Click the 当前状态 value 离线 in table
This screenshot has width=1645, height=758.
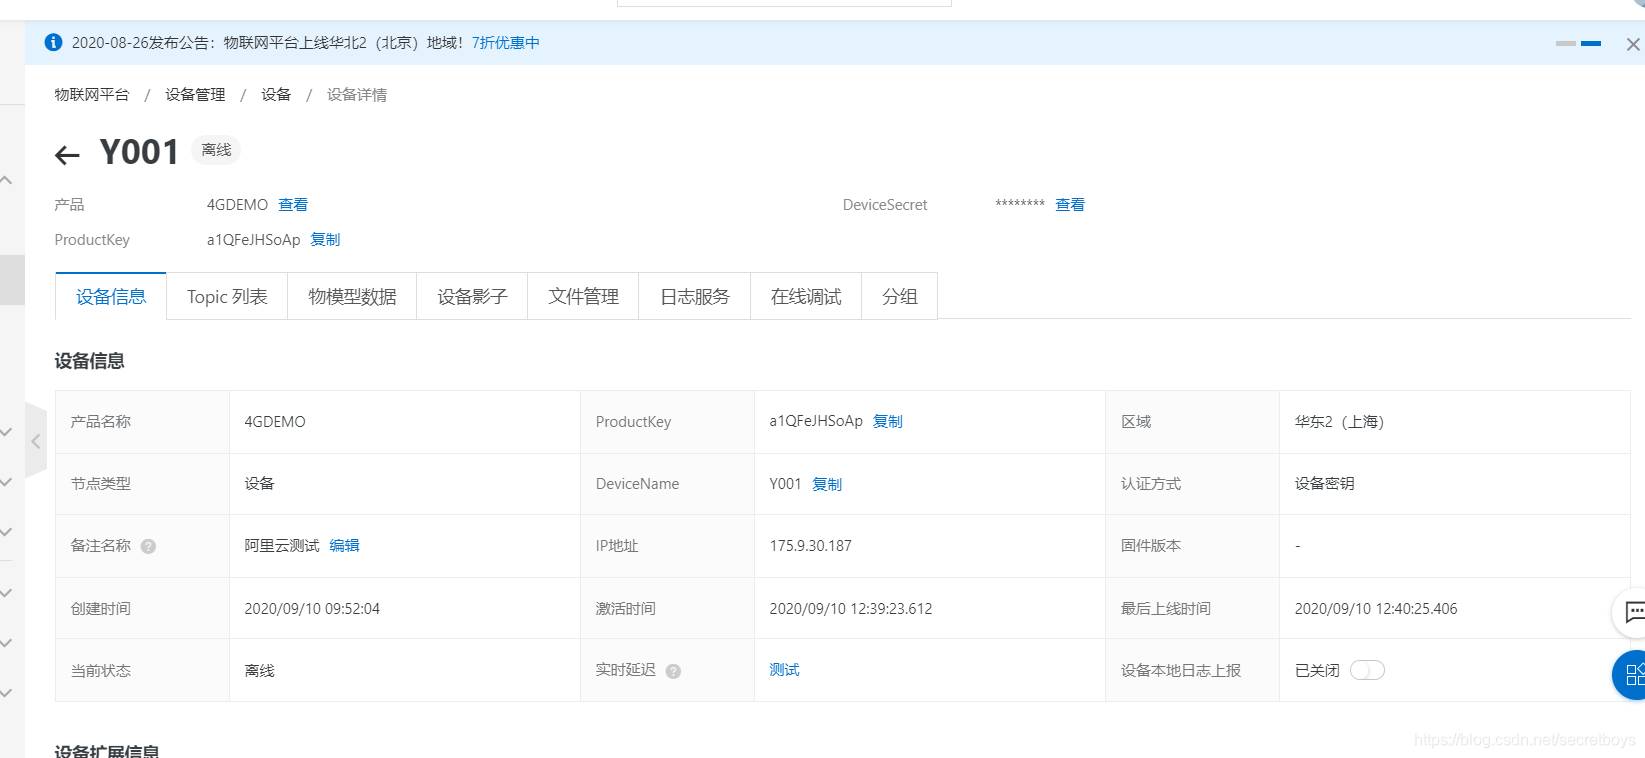pyautogui.click(x=259, y=670)
